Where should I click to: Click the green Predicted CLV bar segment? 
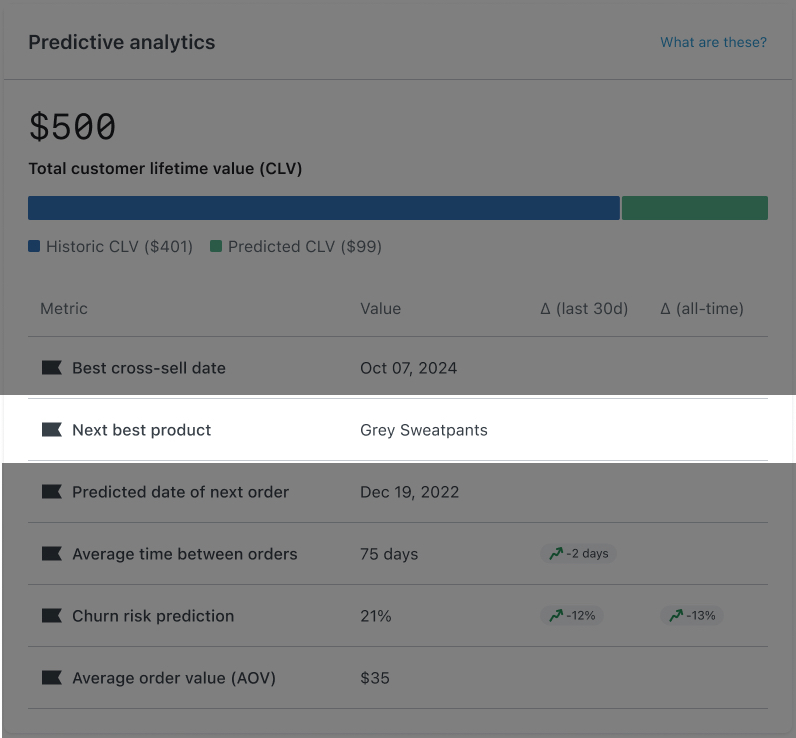tap(694, 208)
